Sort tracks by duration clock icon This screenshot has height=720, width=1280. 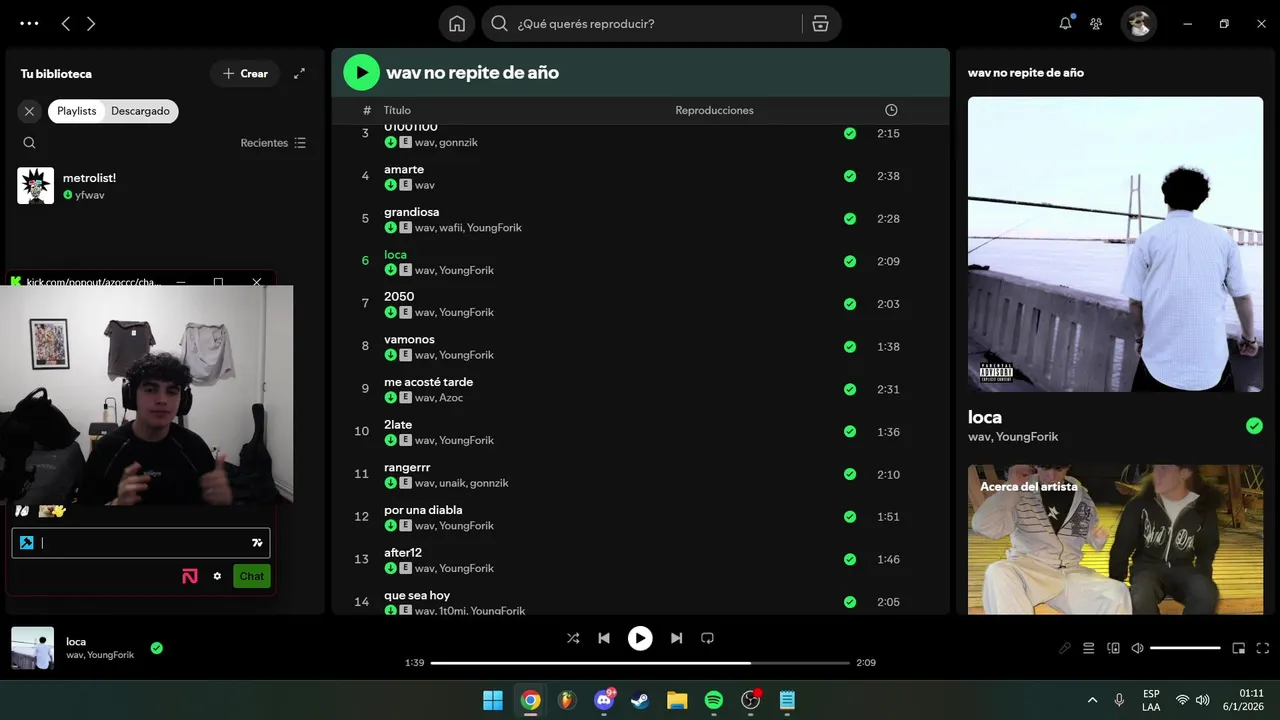pyautogui.click(x=891, y=110)
